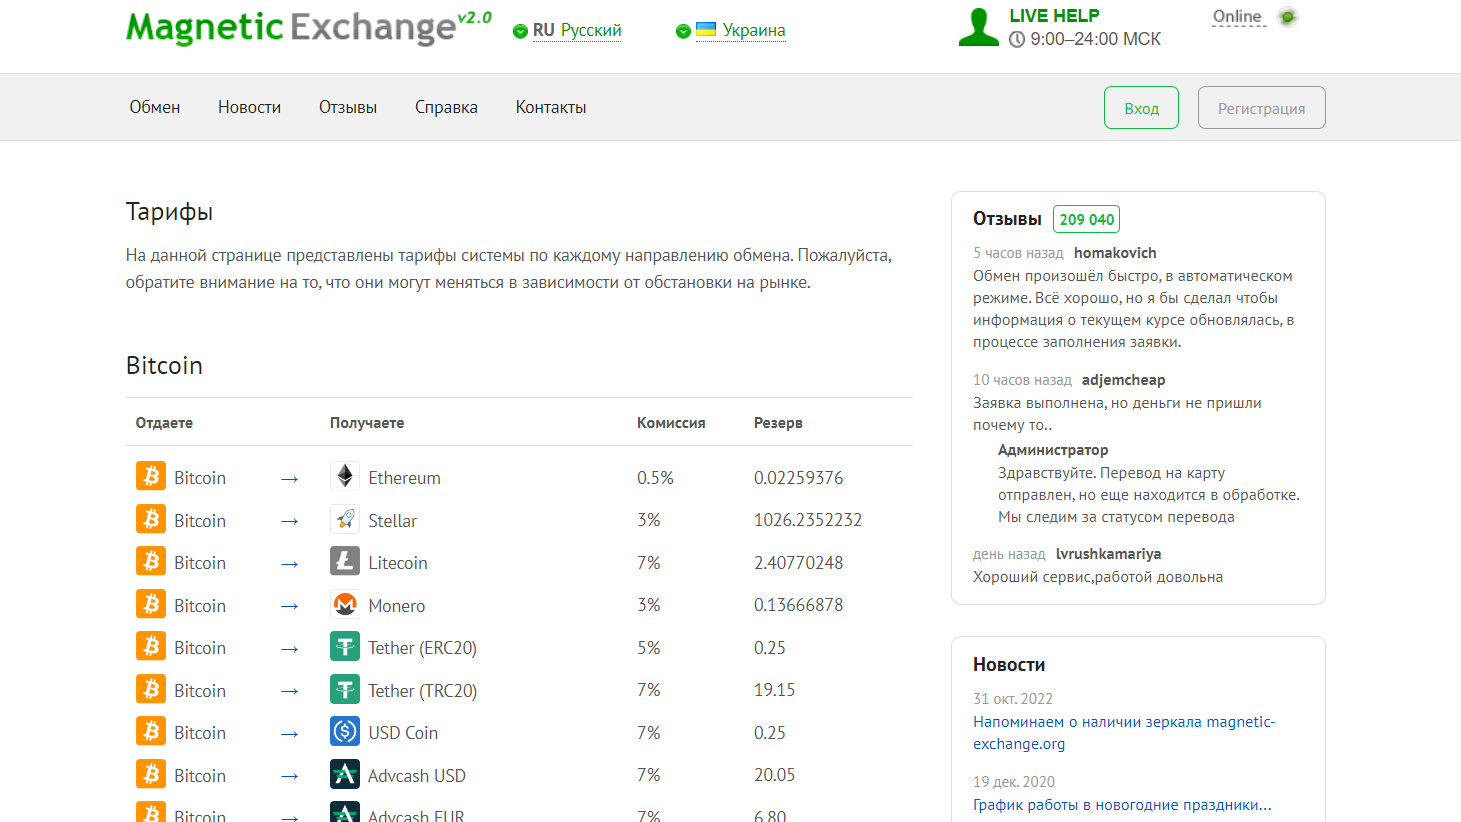Click the Tether (TRC20) icon
The image size is (1461, 822).
[x=345, y=689]
